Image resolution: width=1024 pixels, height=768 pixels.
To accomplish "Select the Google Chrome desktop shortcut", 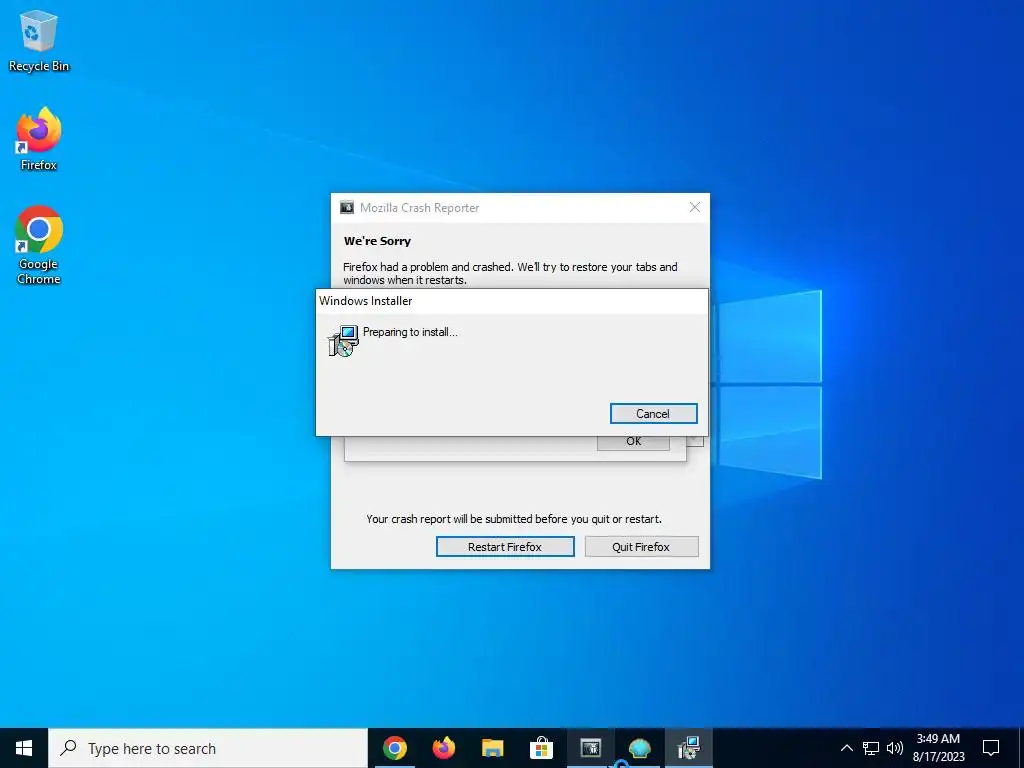I will 39,244.
